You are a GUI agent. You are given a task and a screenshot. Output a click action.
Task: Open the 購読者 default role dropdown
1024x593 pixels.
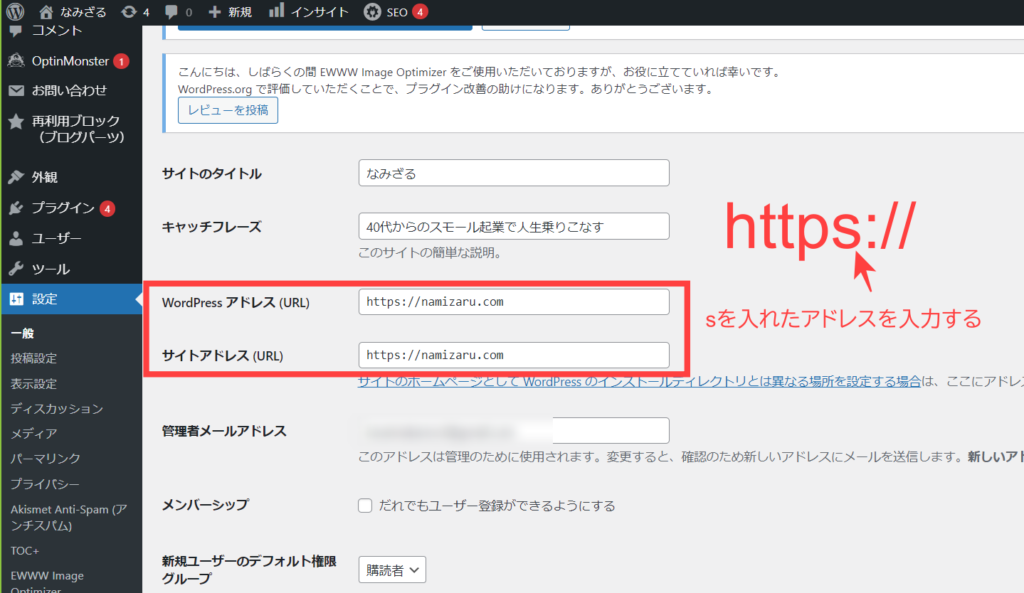tap(392, 570)
